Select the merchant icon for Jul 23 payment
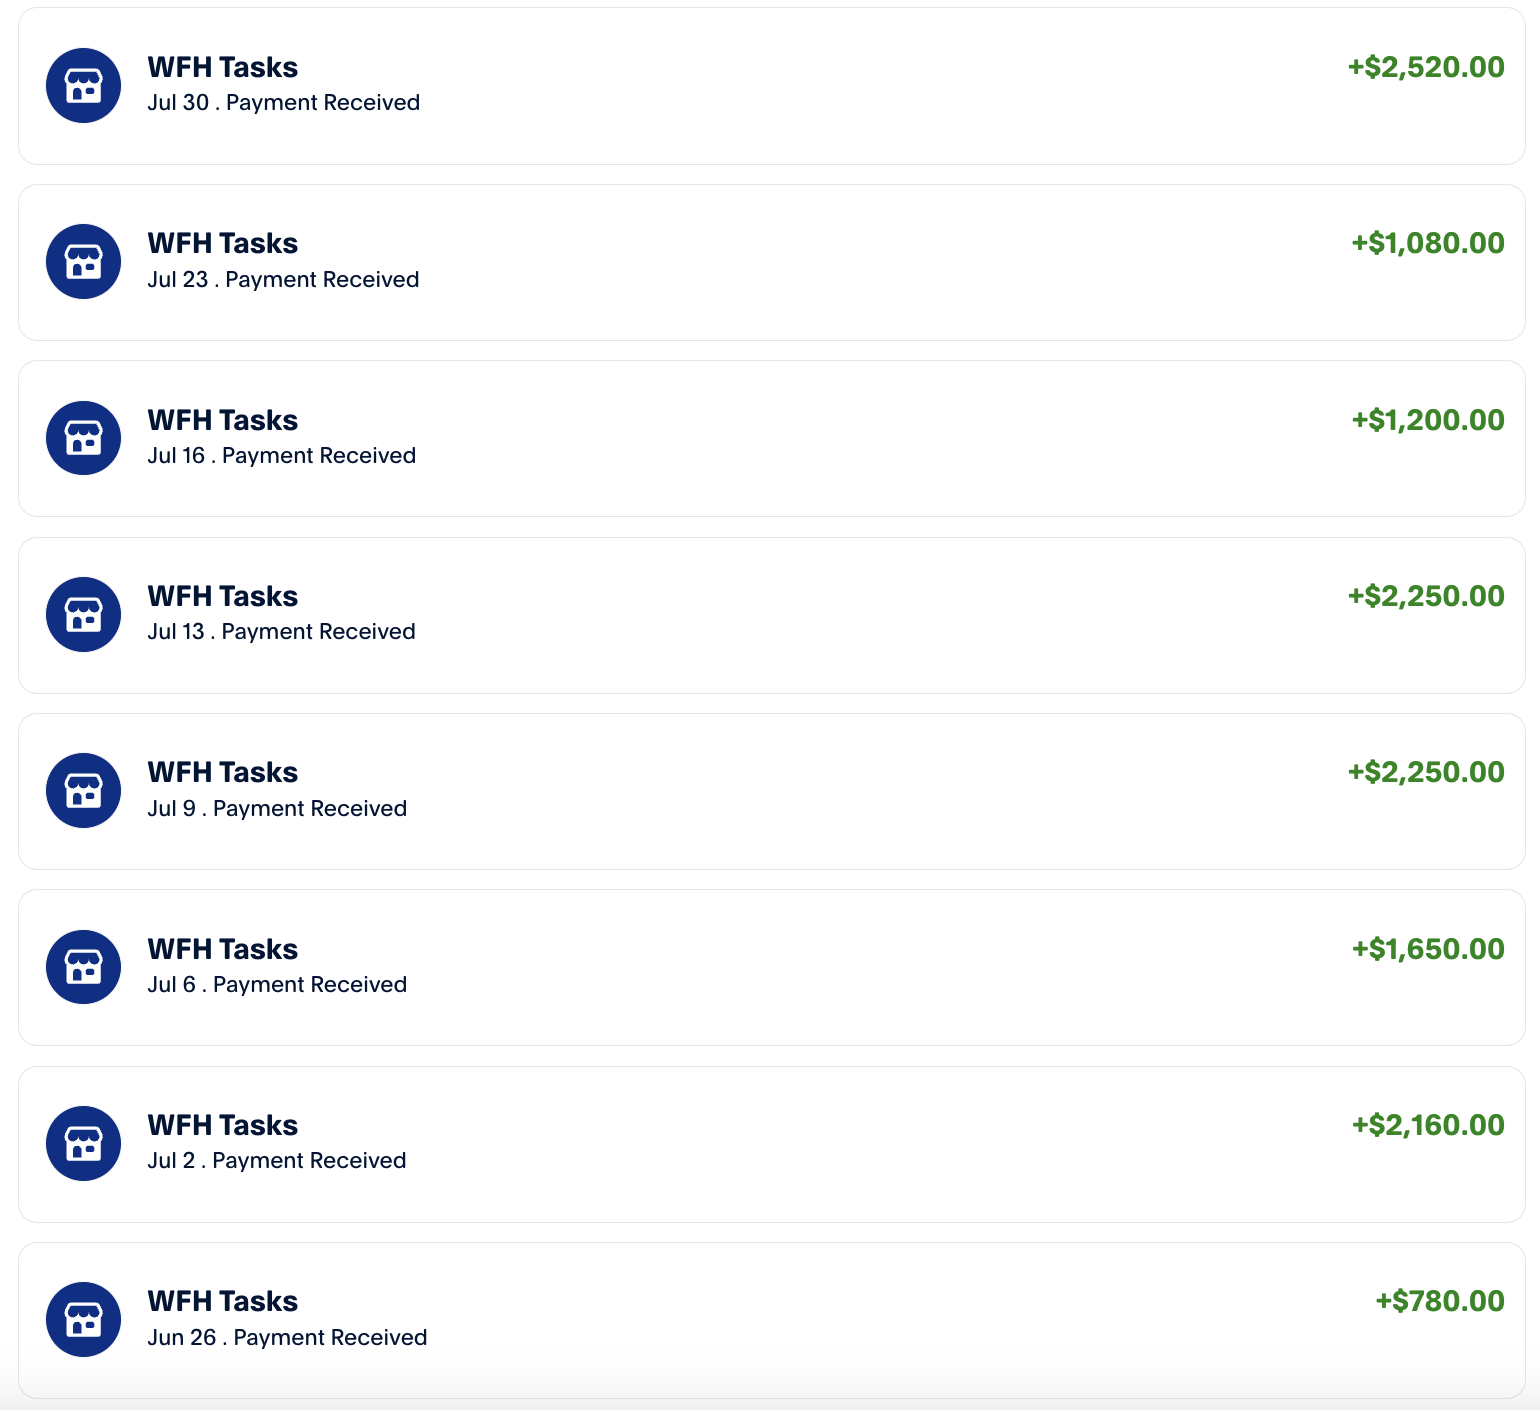Viewport: 1540px width, 1410px height. pos(84,262)
